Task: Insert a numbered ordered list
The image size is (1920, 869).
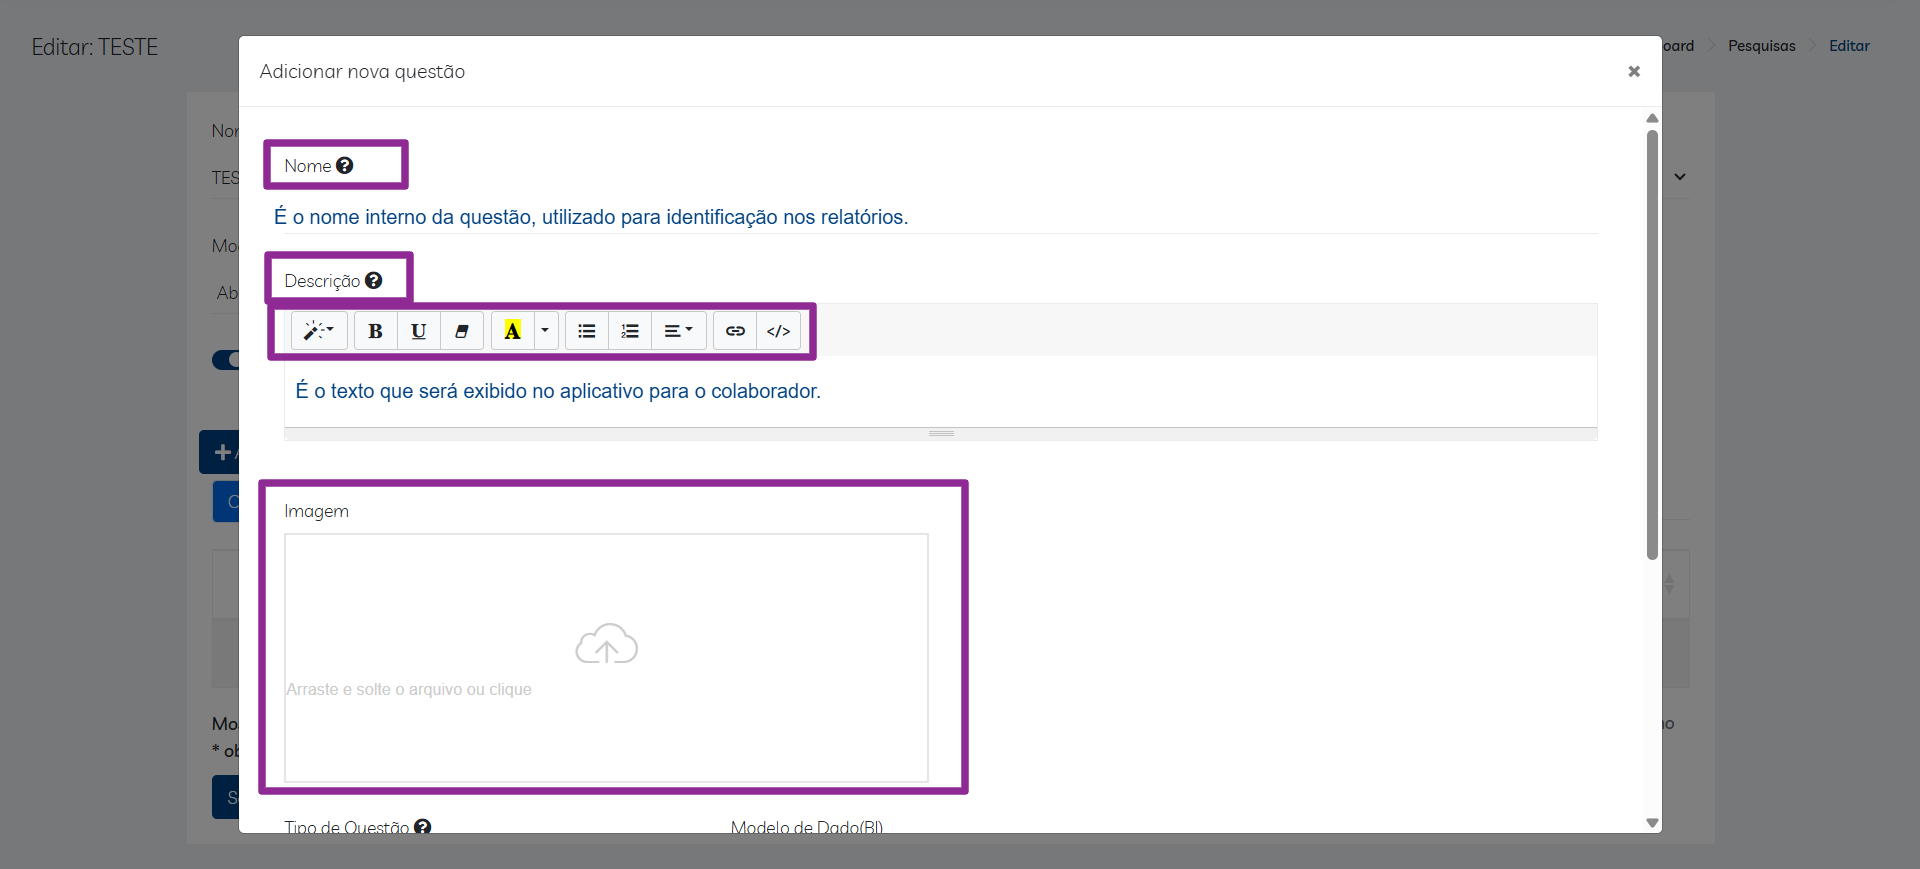Action: (630, 331)
